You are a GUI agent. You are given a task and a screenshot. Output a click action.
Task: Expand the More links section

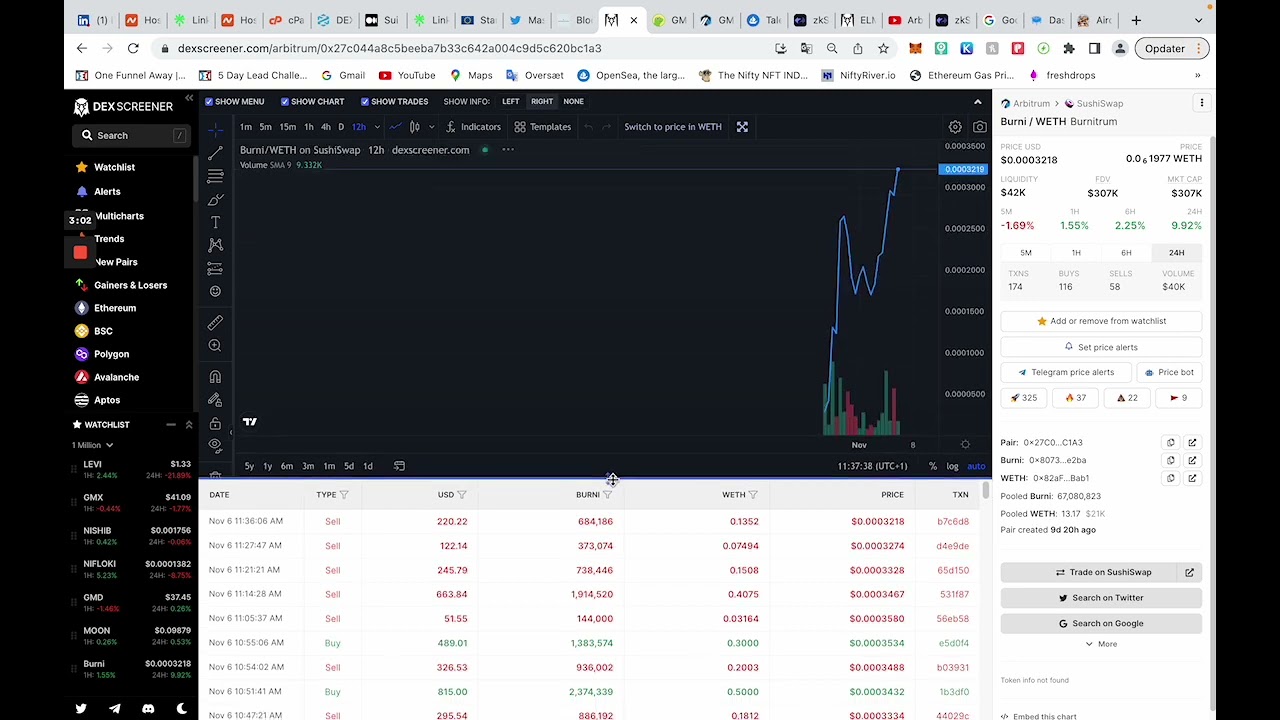coord(1100,644)
